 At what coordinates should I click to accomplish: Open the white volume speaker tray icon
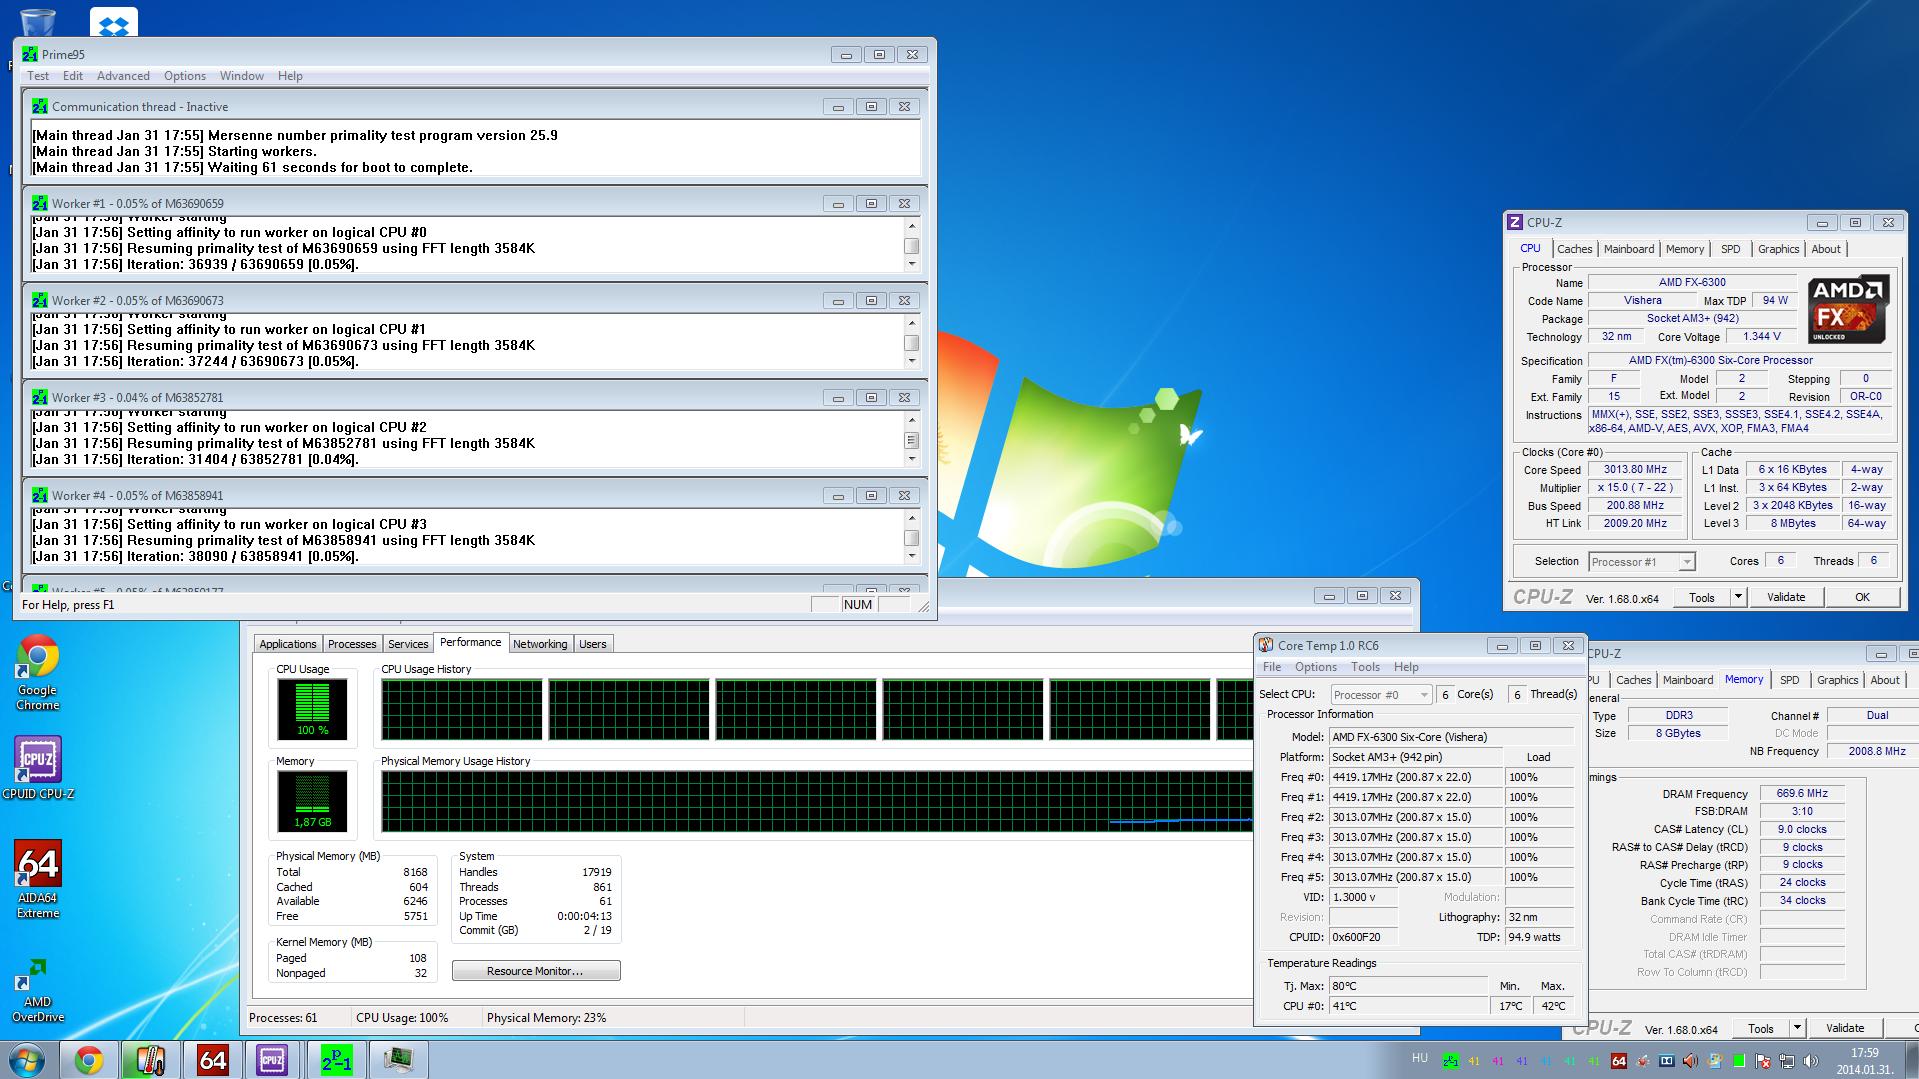coord(1811,1061)
